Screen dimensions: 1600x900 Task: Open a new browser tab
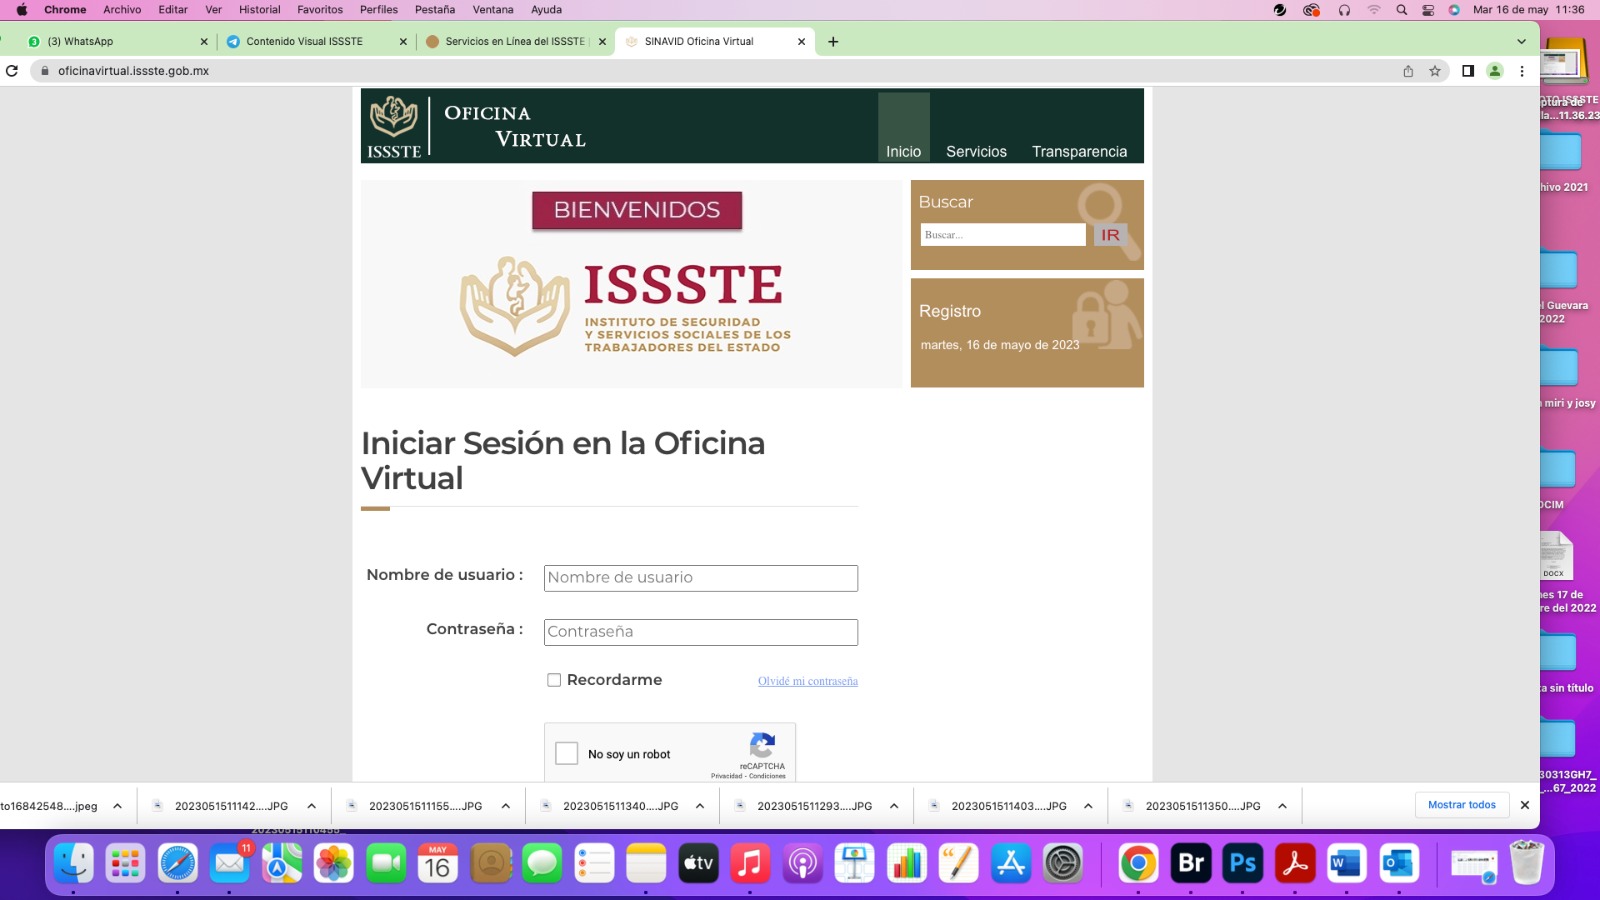833,42
